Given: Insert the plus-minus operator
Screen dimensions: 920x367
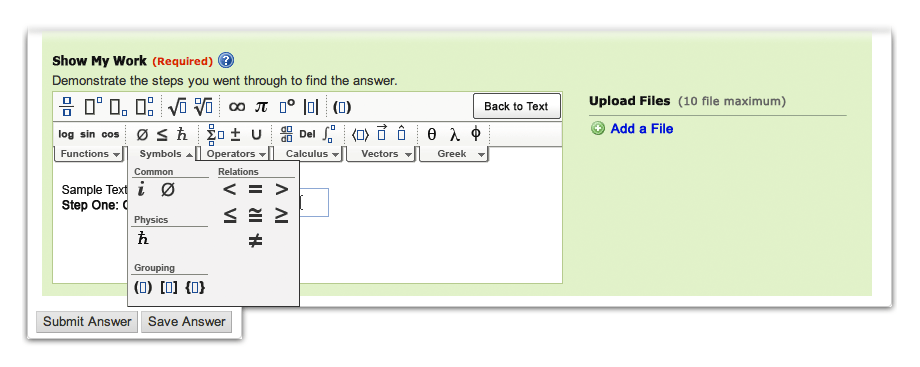Looking at the screenshot, I should [x=235, y=134].
